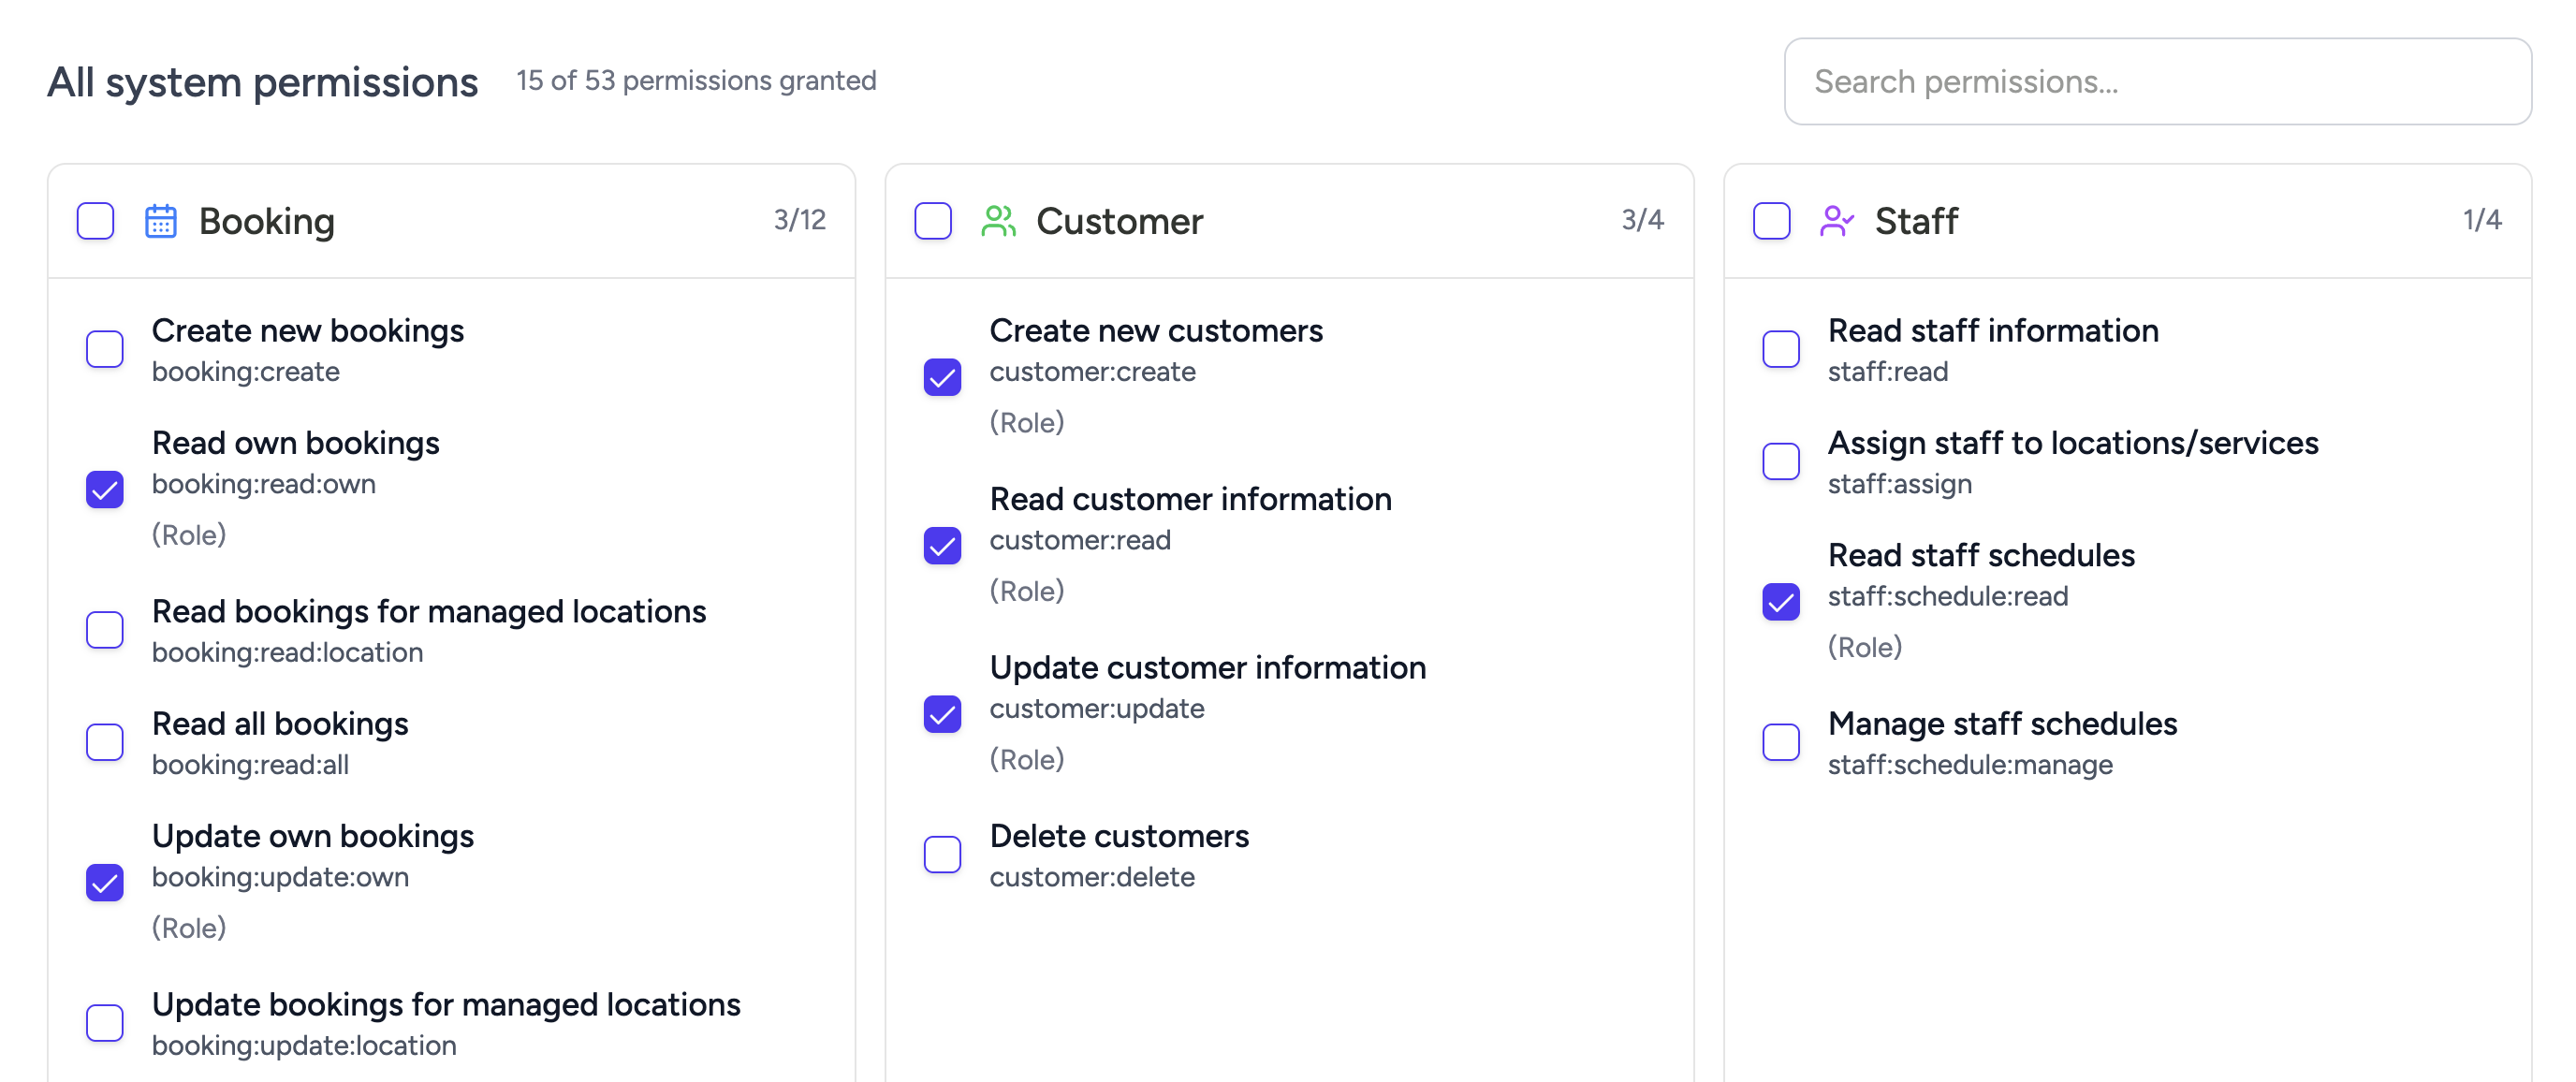
Task: Select all Booking permissions checkbox
Action: tap(96, 221)
